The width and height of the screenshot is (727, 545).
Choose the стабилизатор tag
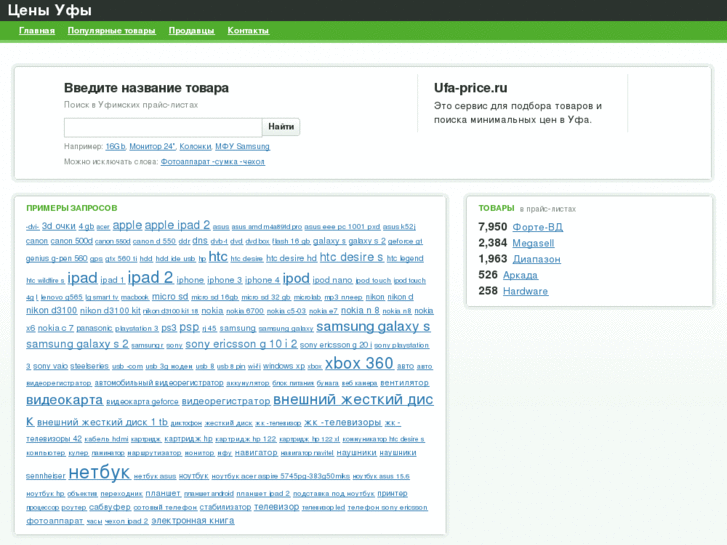coord(225,507)
